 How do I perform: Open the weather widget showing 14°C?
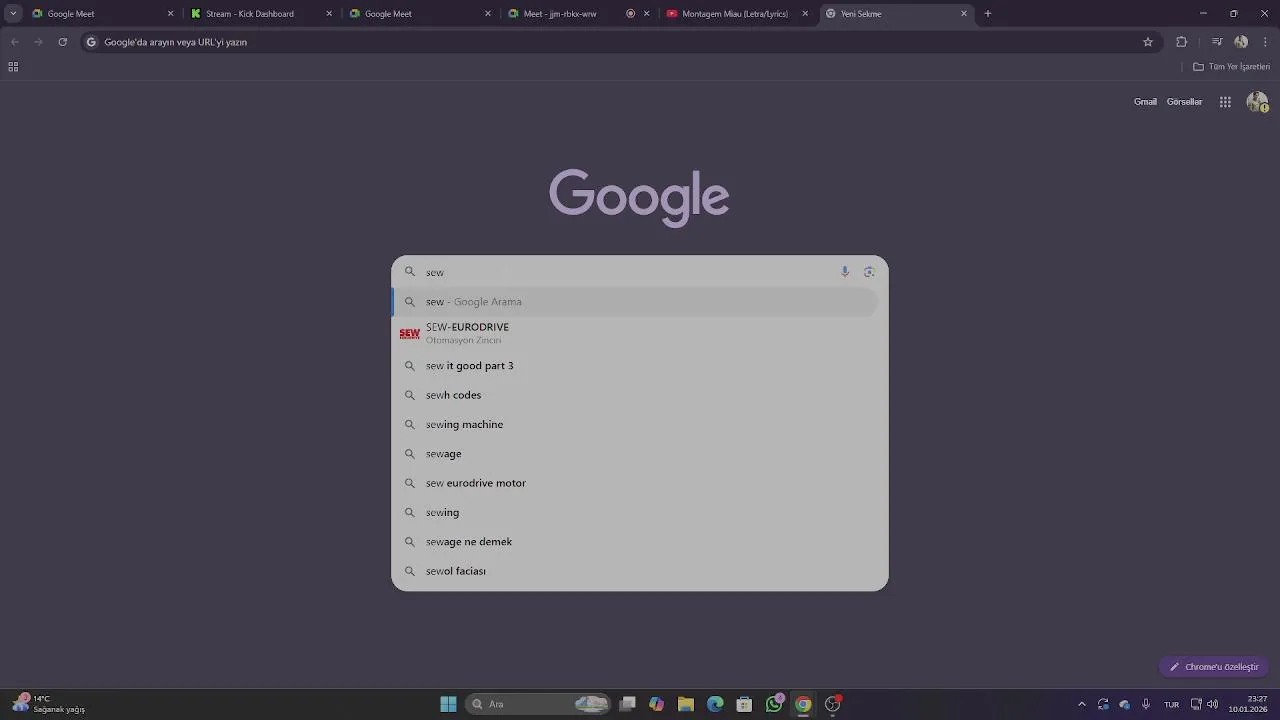[x=48, y=704]
